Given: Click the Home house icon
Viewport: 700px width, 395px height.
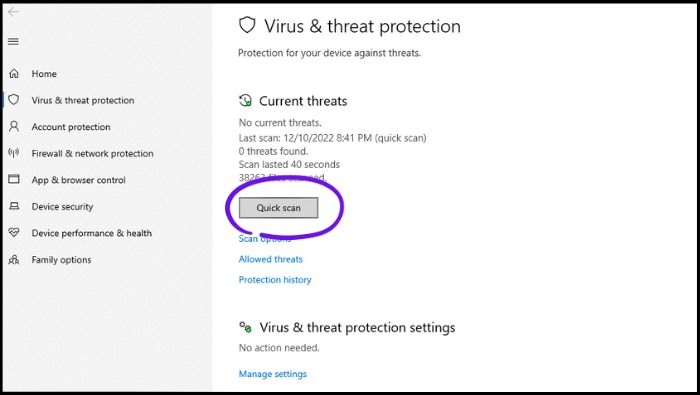Looking at the screenshot, I should point(14,73).
